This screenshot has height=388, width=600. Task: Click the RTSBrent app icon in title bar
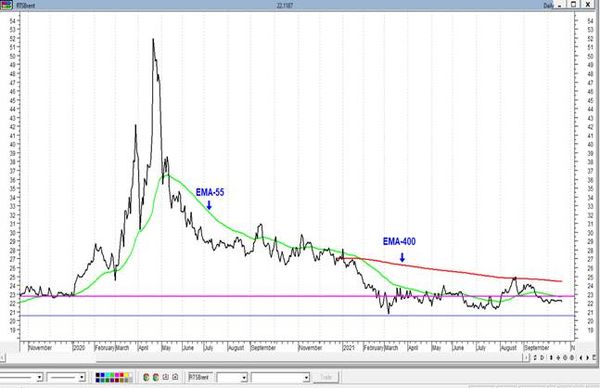coord(6,5)
